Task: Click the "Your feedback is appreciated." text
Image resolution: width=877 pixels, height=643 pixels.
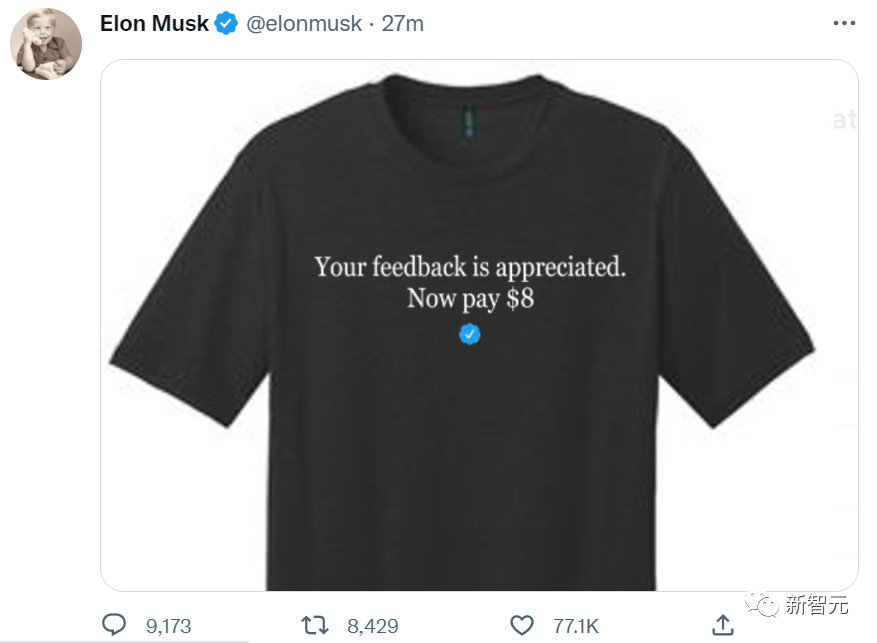Action: coord(470,267)
